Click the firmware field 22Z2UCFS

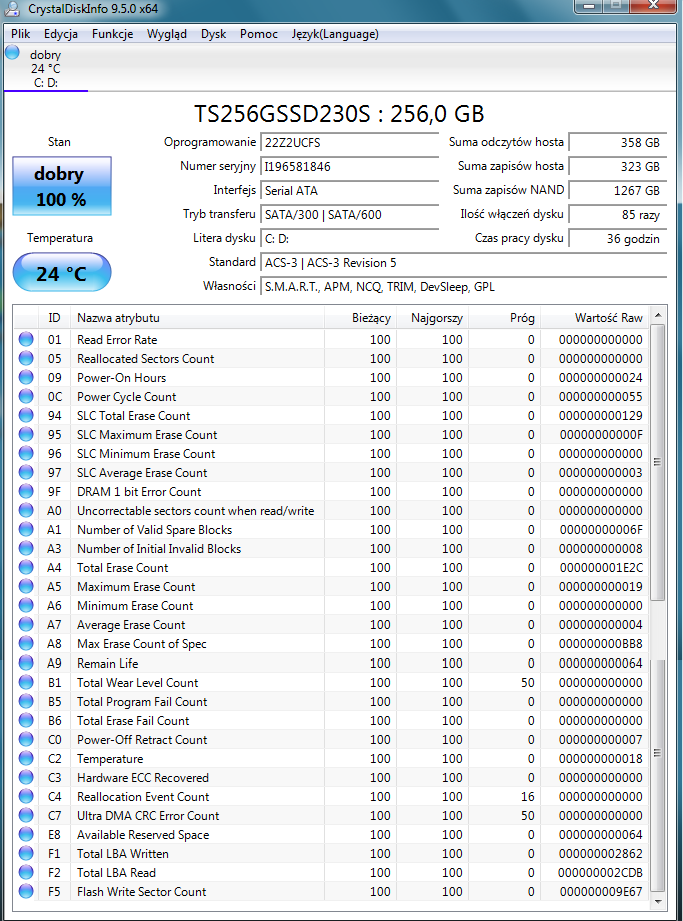(349, 143)
